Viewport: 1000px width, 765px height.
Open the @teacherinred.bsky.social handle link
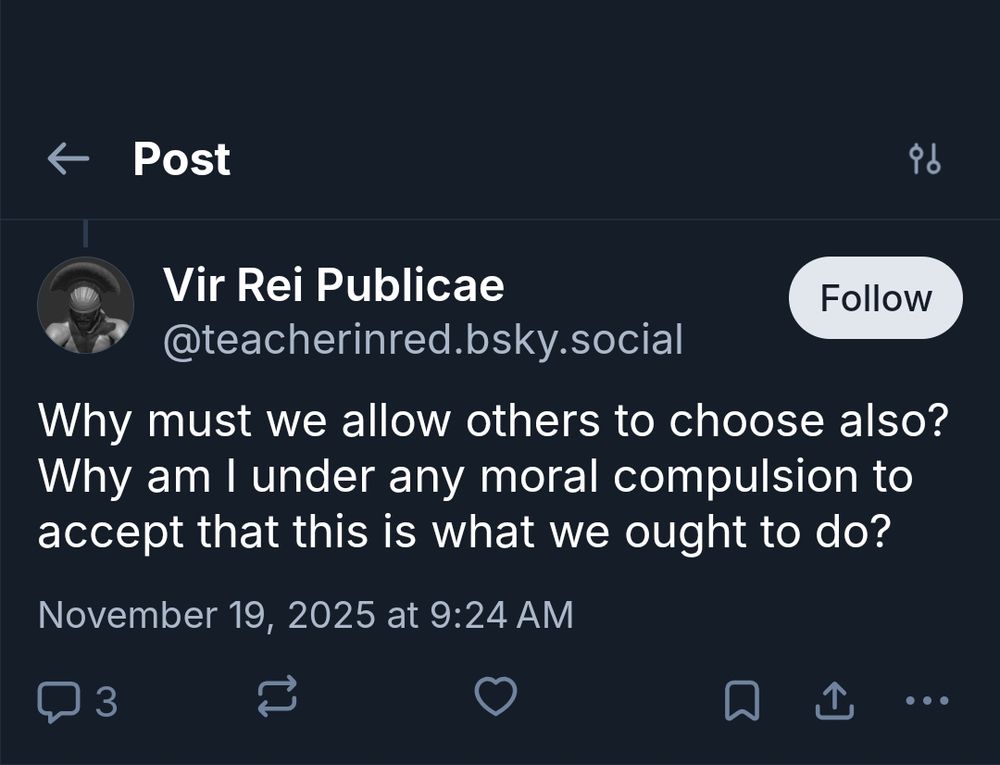pos(423,340)
